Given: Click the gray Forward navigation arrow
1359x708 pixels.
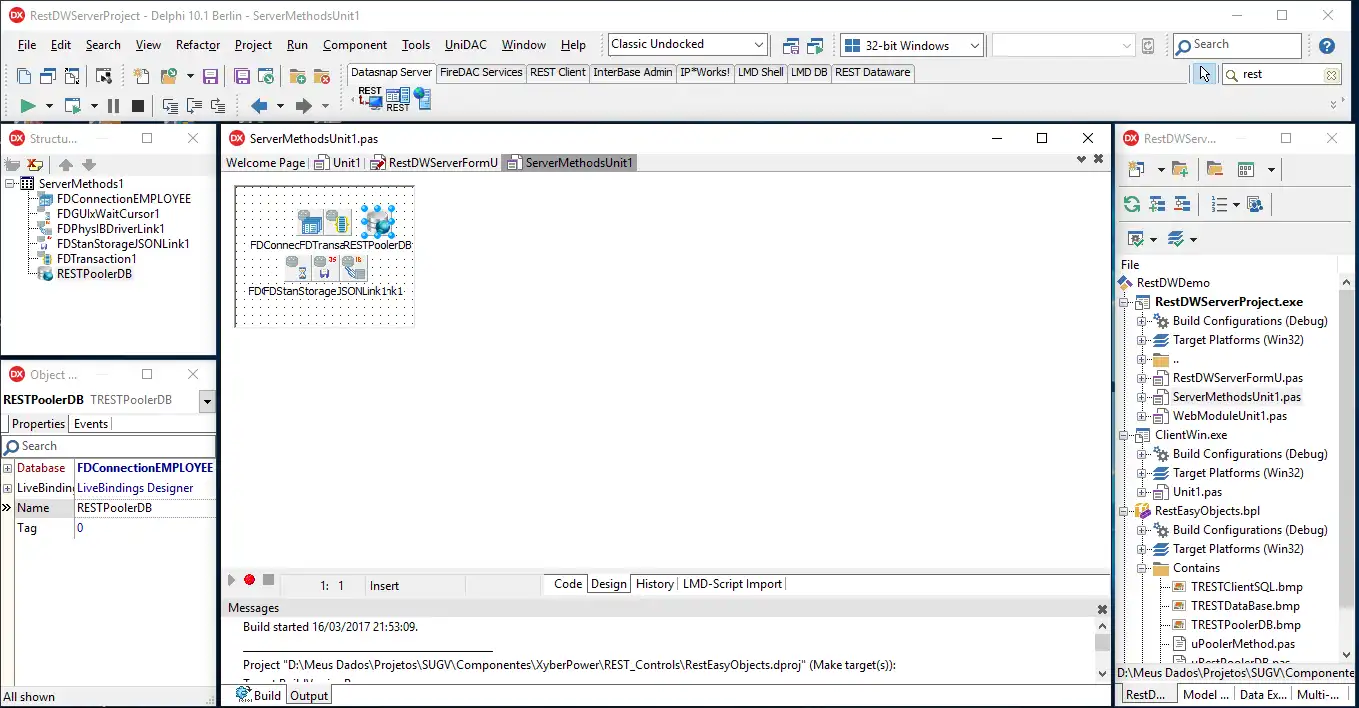Looking at the screenshot, I should 304,106.
